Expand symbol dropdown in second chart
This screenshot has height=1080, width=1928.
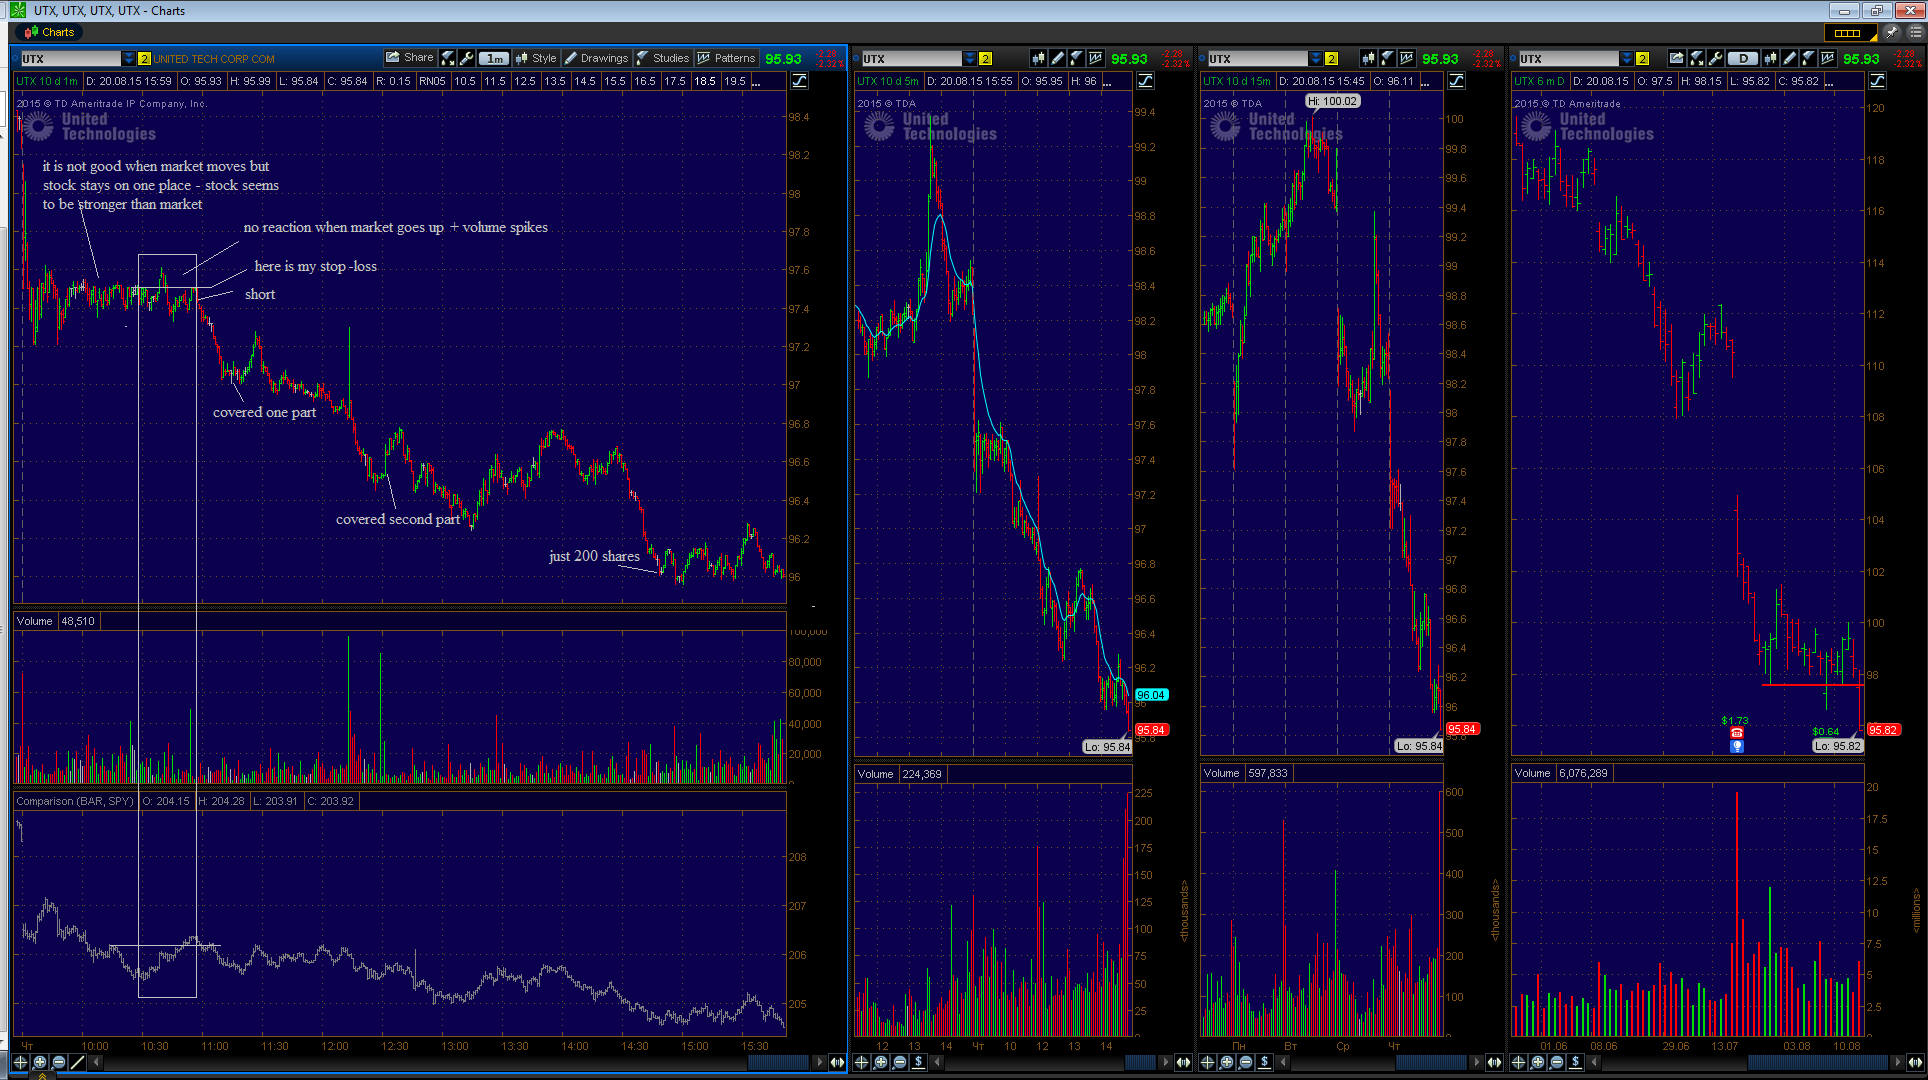[x=970, y=59]
